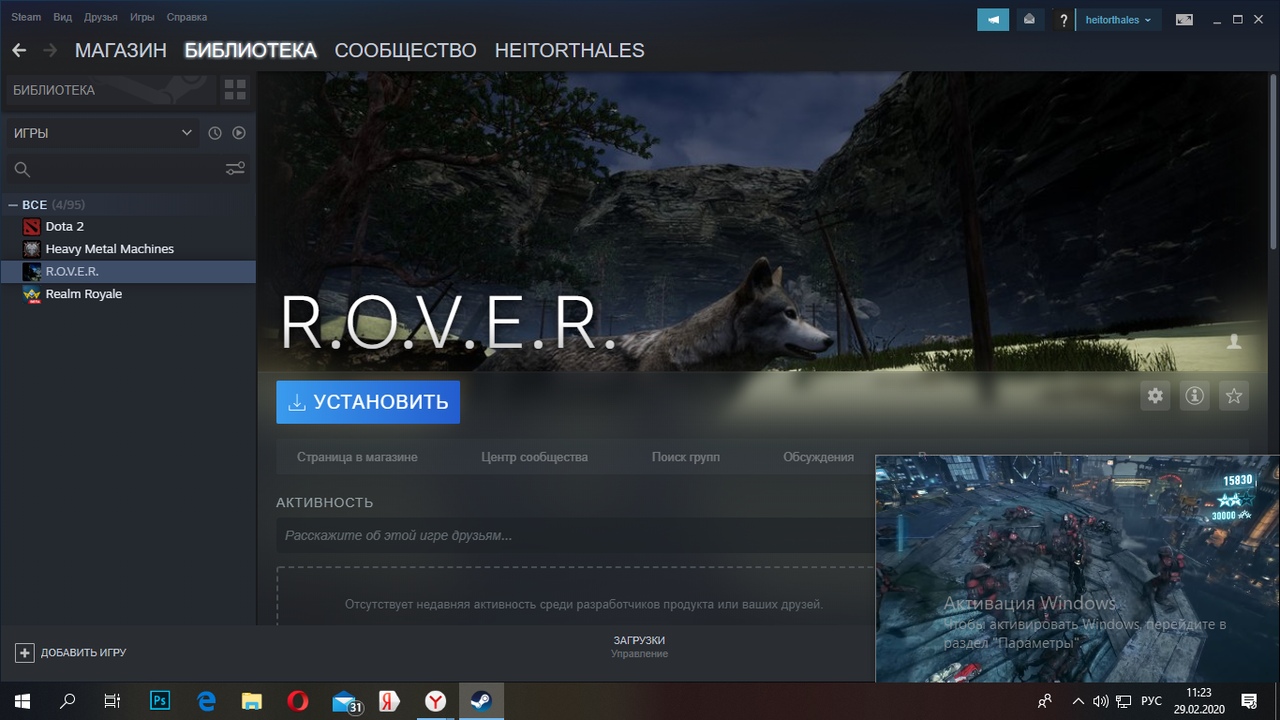
Task: Open the Windows Start menu
Action: coord(22,701)
